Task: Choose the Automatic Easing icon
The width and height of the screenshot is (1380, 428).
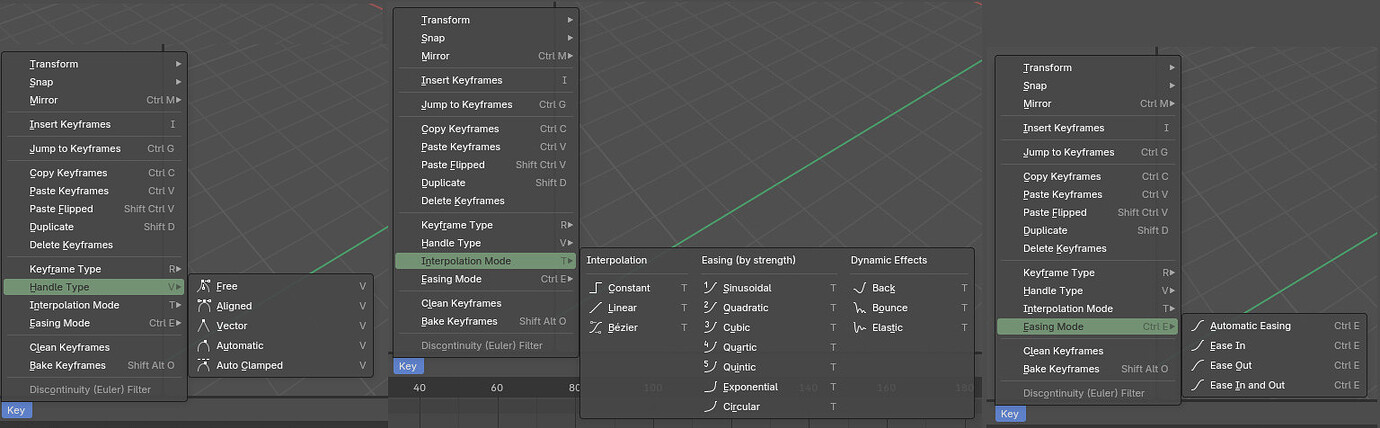Action: 1198,326
